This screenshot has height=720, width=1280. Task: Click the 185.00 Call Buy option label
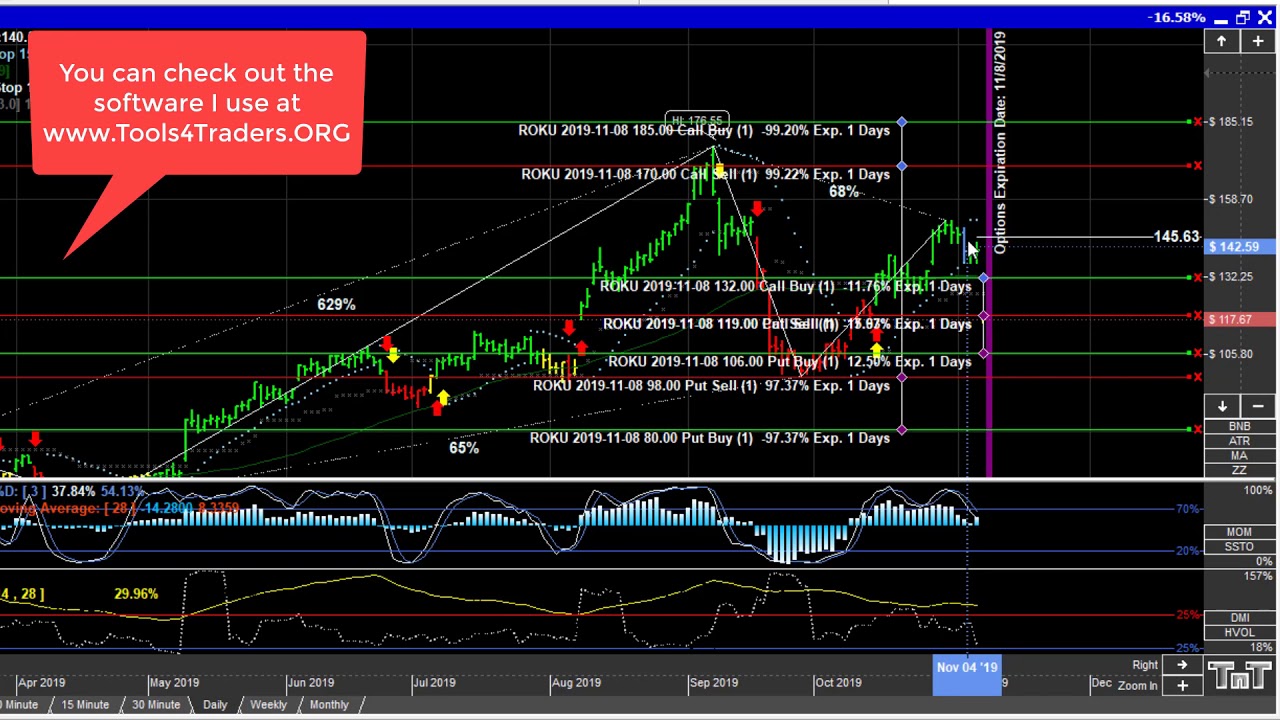click(704, 130)
